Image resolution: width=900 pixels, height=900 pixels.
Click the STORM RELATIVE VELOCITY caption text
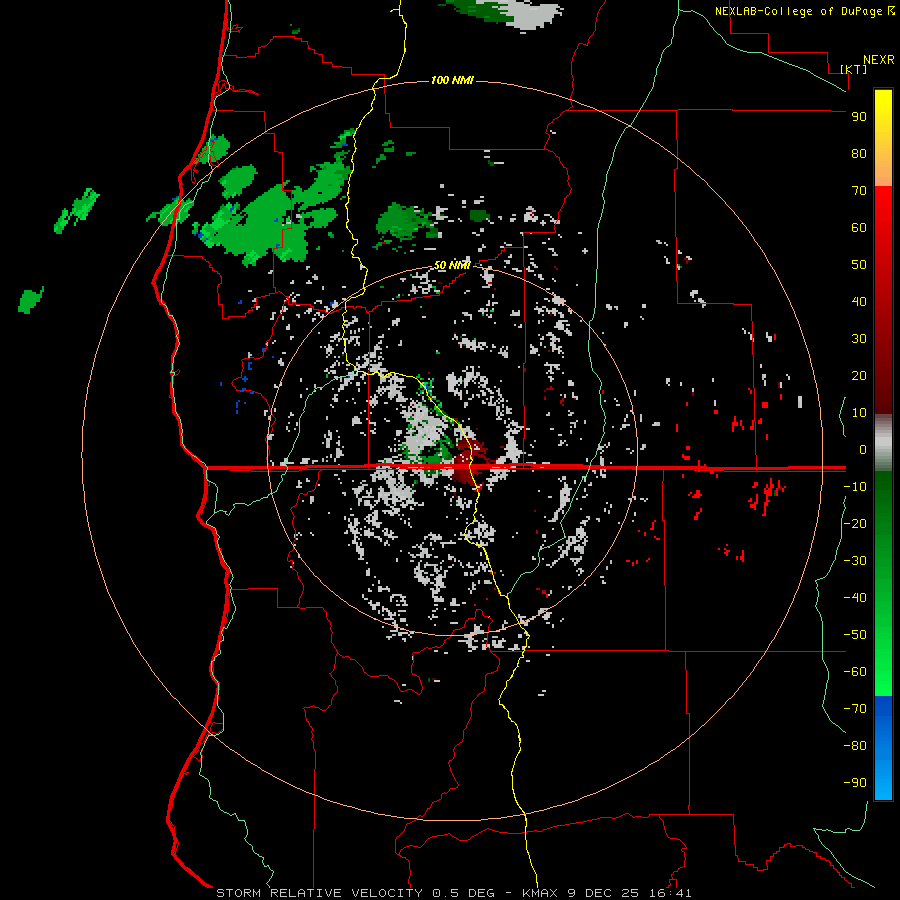[x=319, y=893]
